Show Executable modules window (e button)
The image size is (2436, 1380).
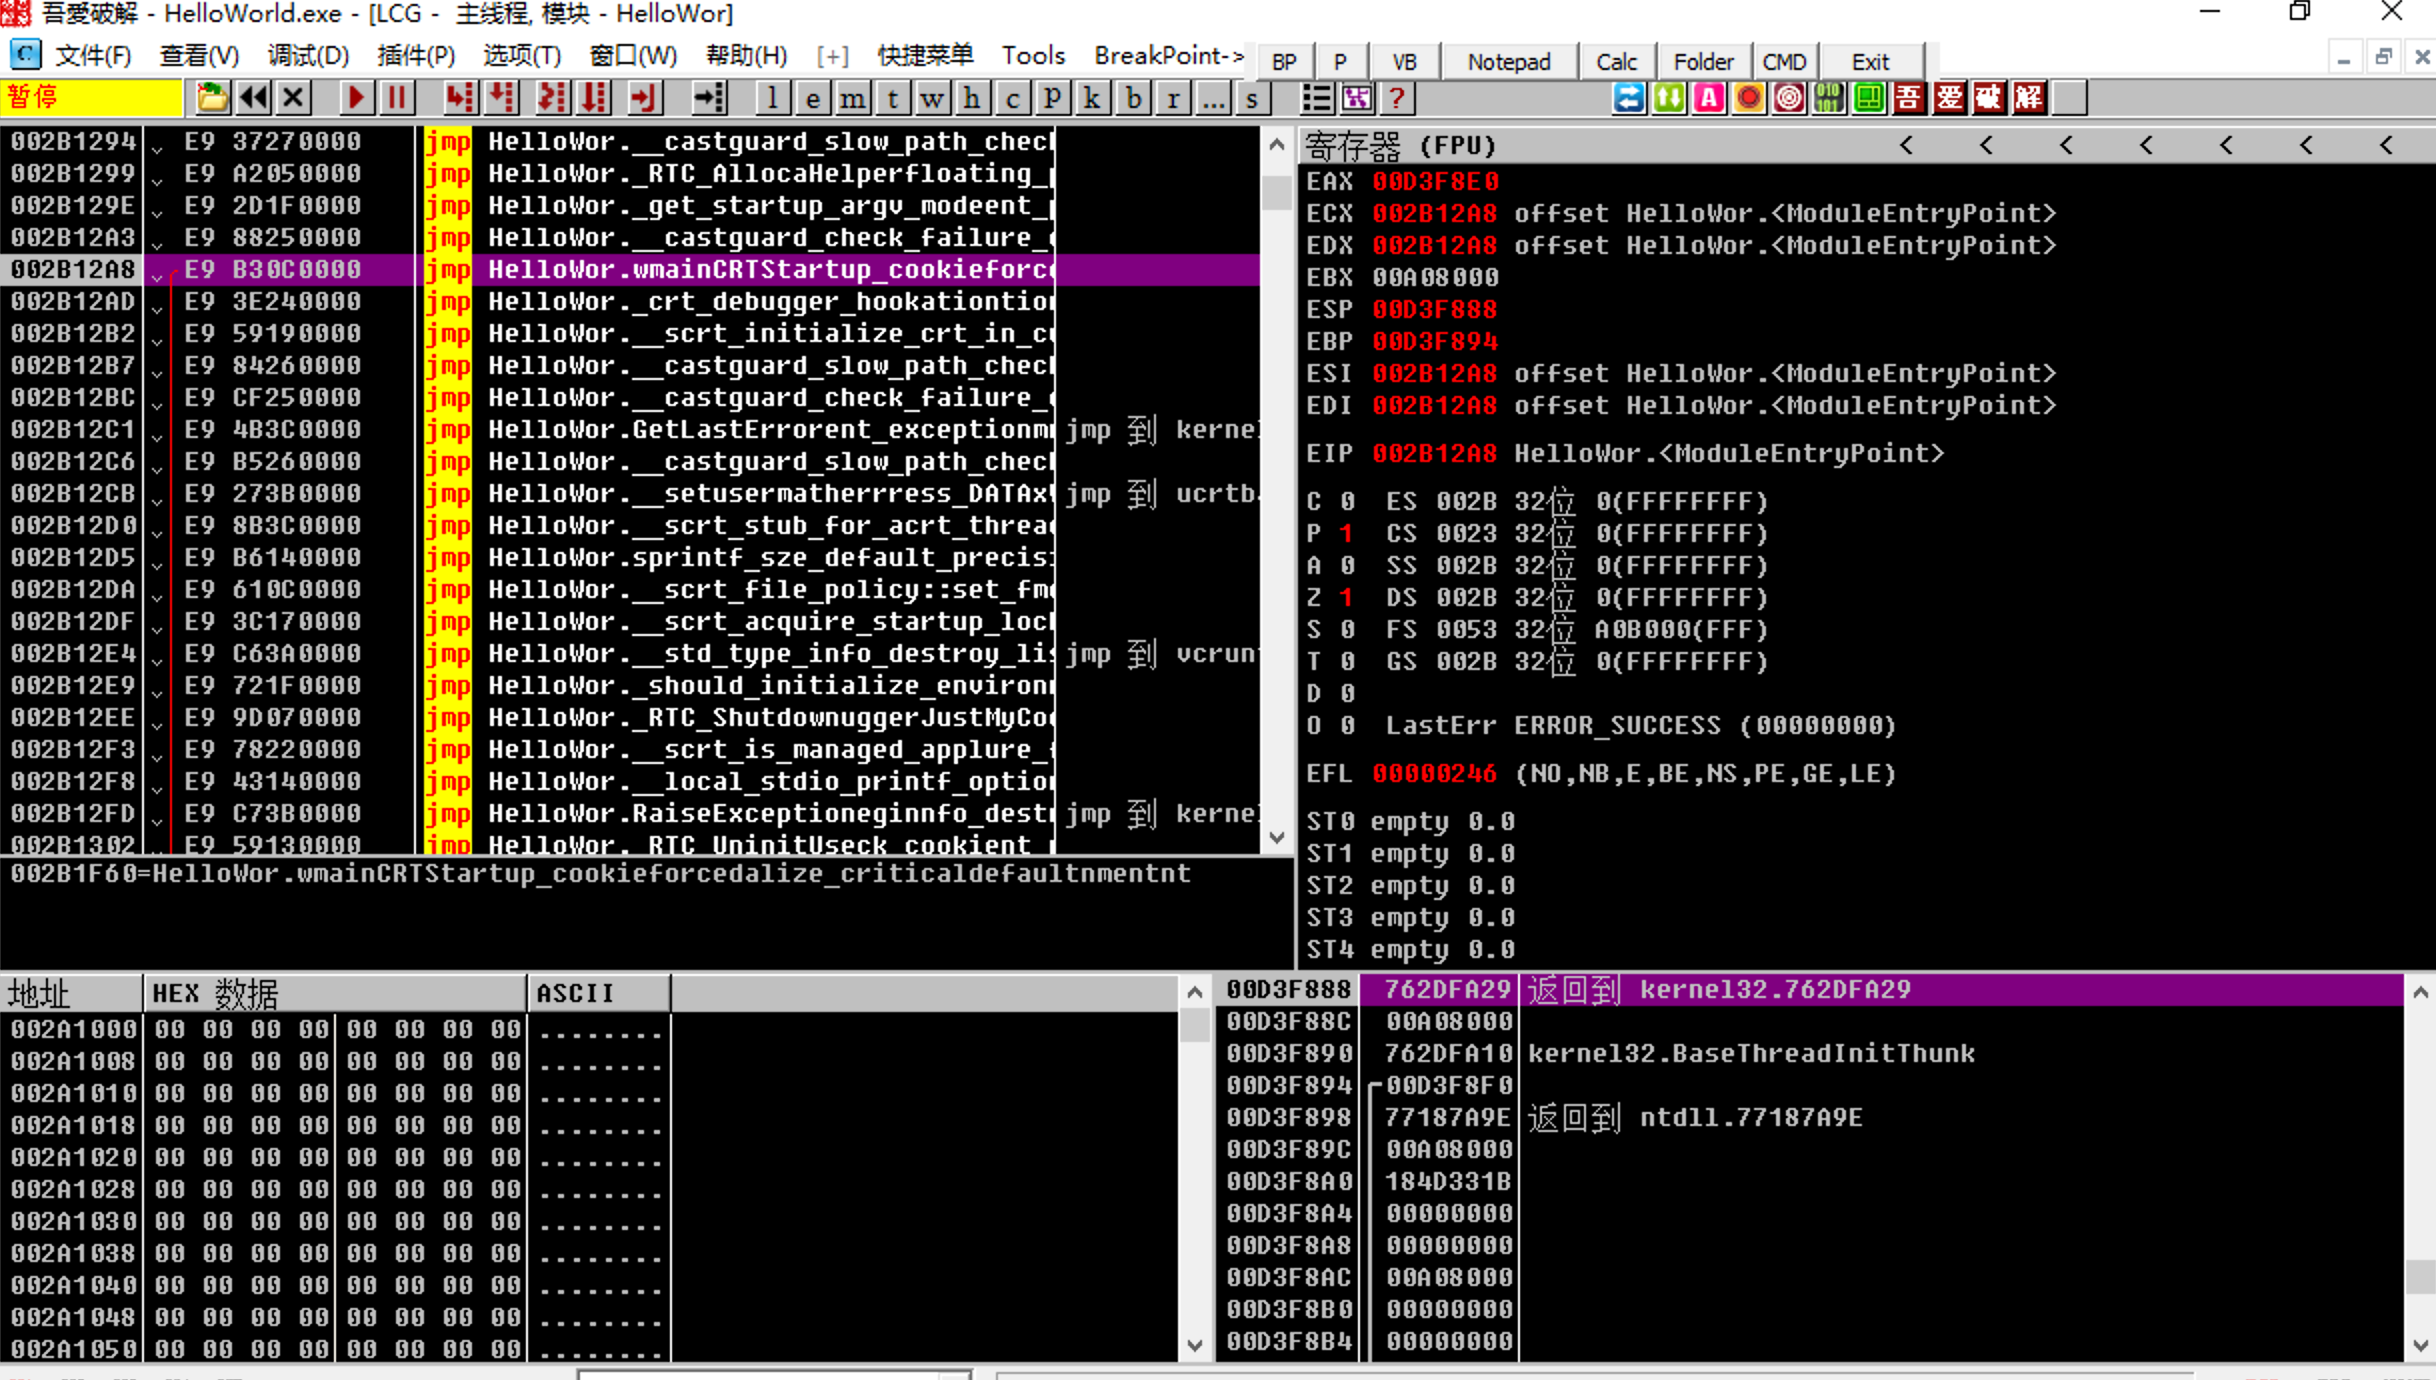812,98
